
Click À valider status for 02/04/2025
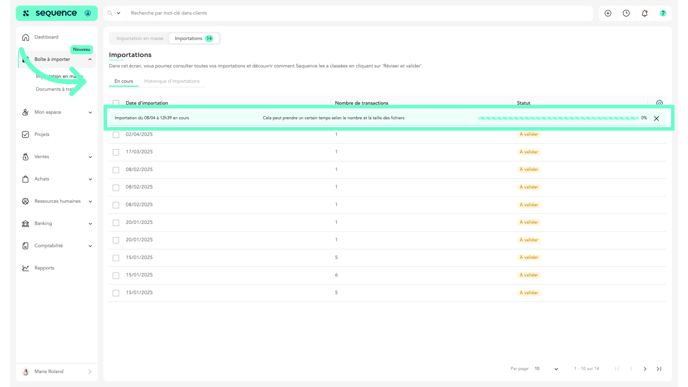529,134
